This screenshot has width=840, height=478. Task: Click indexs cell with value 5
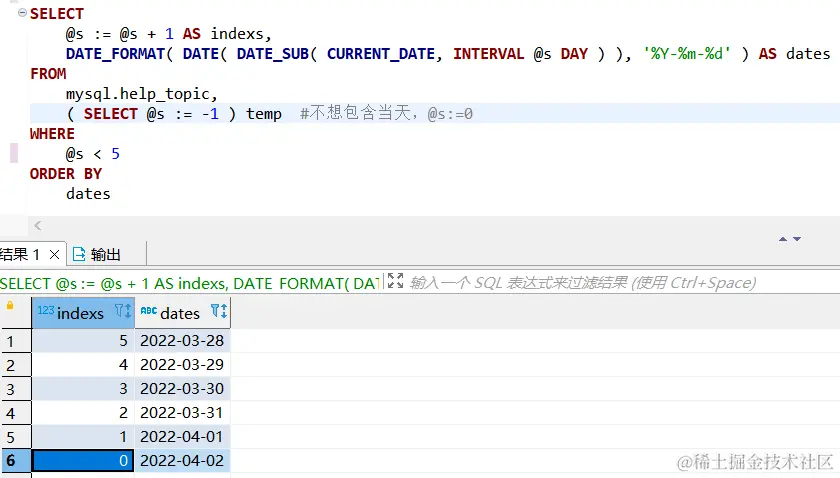83,341
